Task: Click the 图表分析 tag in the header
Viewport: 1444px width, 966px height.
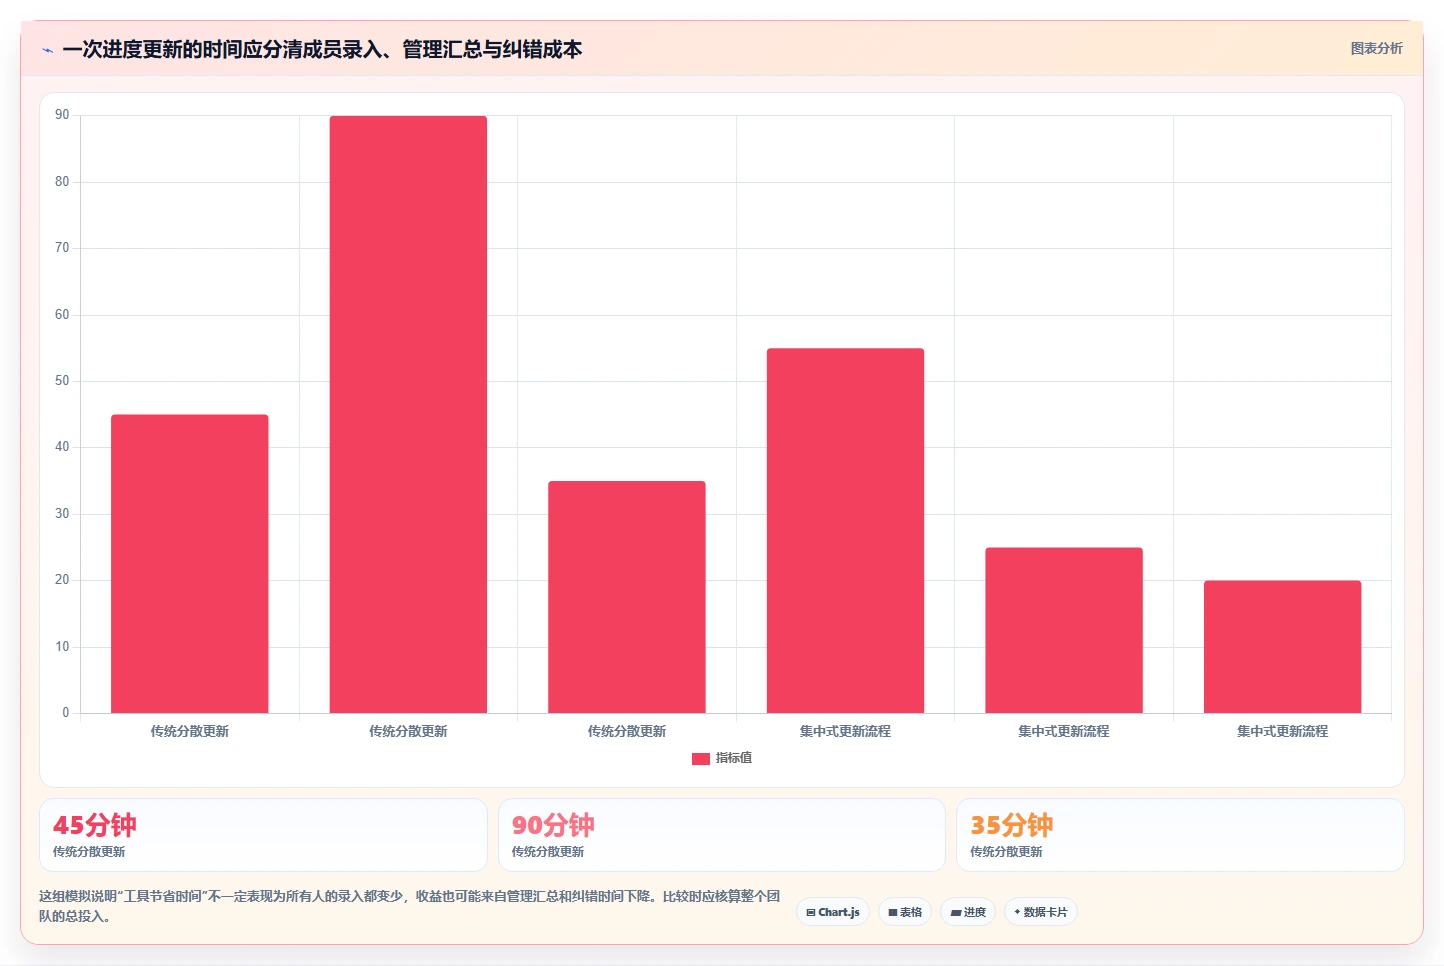Action: 1376,48
